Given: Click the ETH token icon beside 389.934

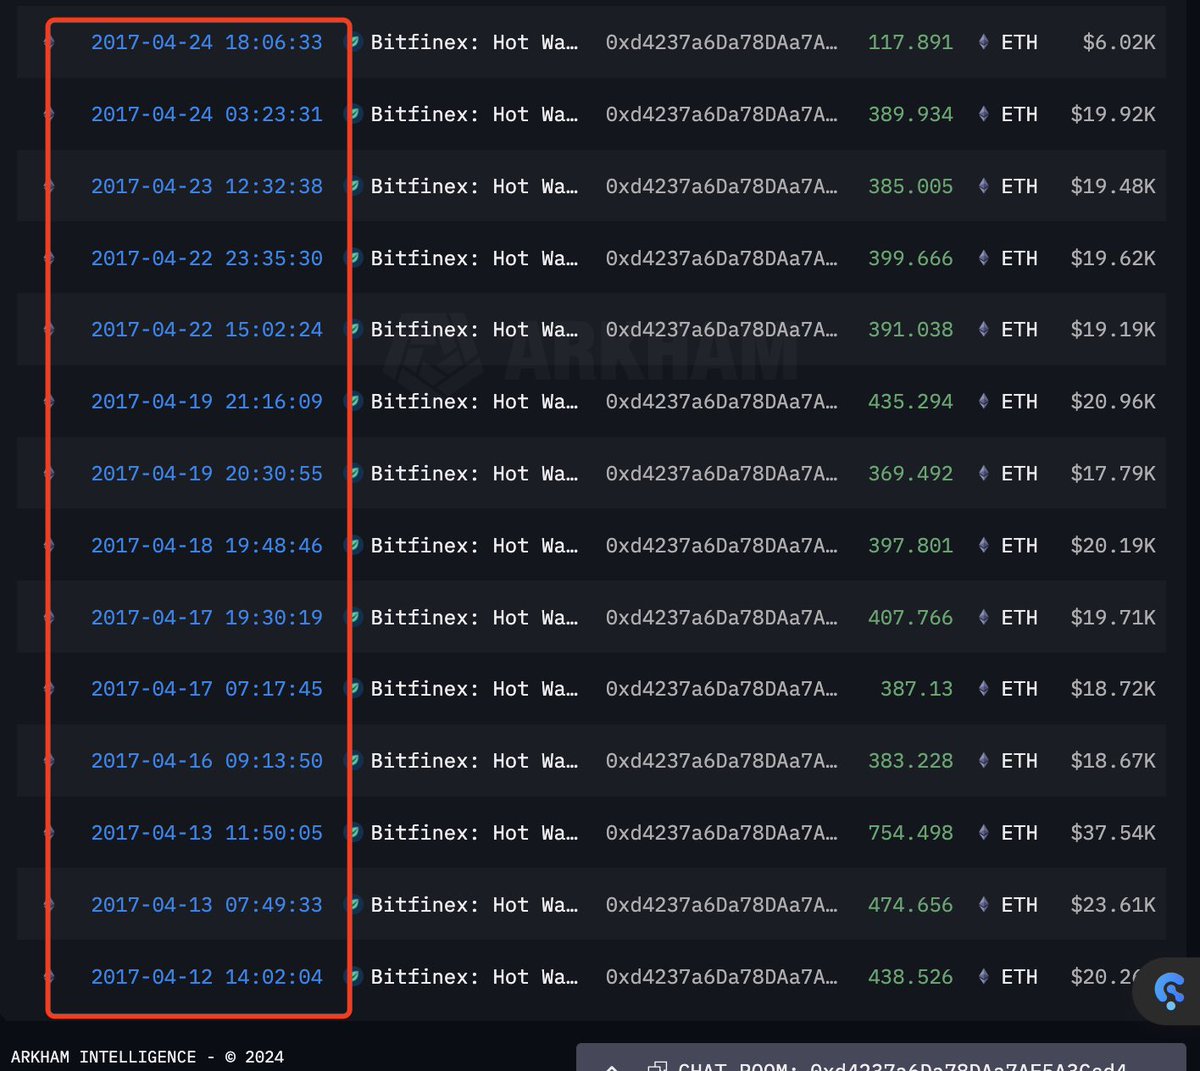Looking at the screenshot, I should tap(983, 114).
